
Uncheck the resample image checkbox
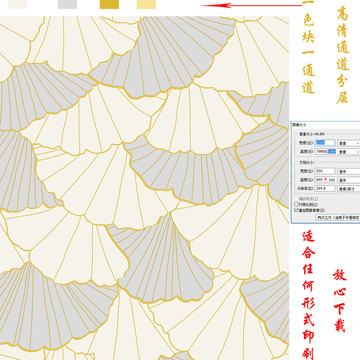click(x=296, y=210)
